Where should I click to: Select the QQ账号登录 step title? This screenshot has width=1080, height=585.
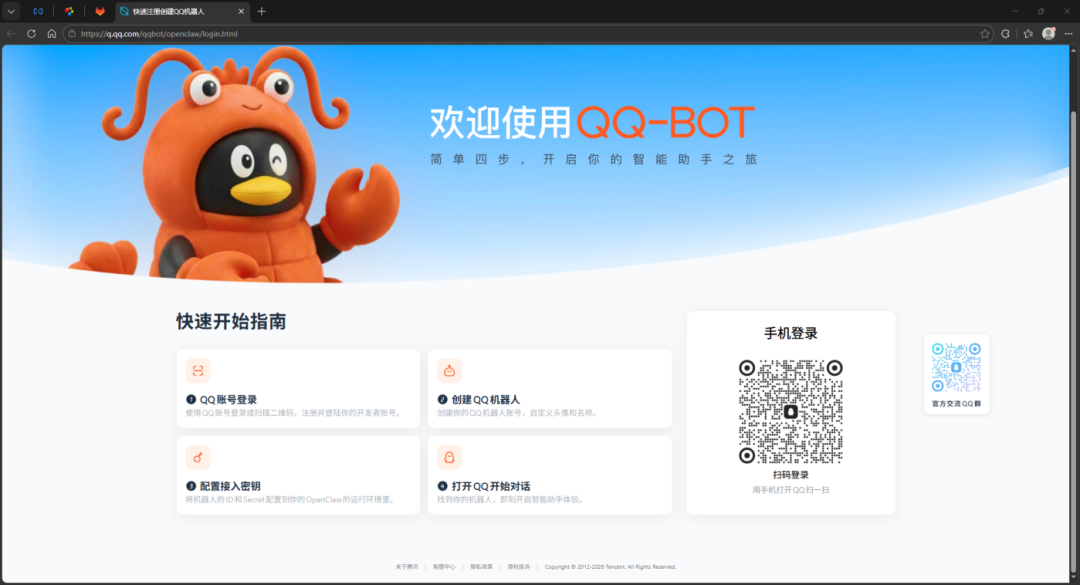tap(228, 400)
